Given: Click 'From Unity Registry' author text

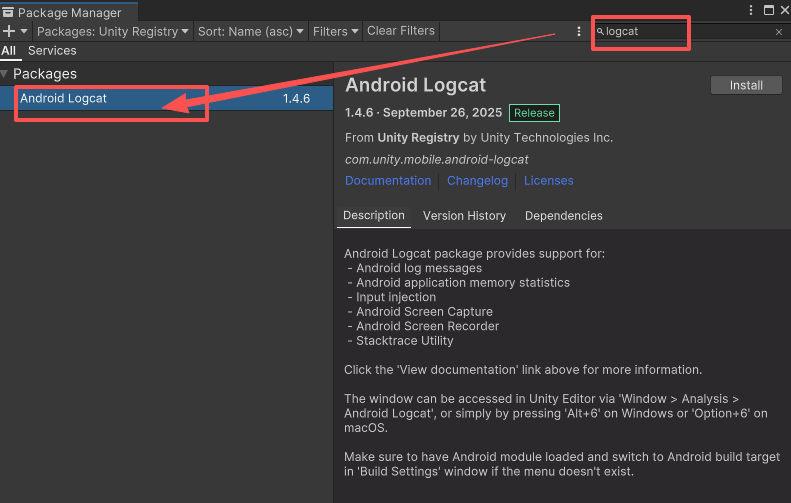Looking at the screenshot, I should click(x=479, y=138).
